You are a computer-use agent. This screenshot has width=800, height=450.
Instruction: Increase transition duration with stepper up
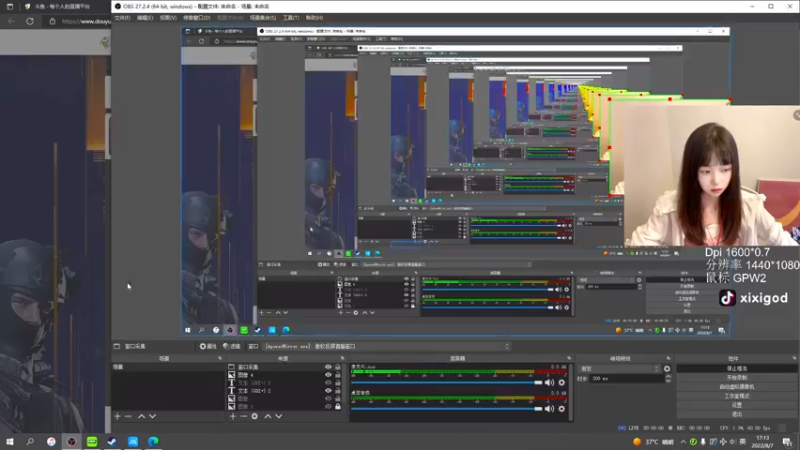668,377
